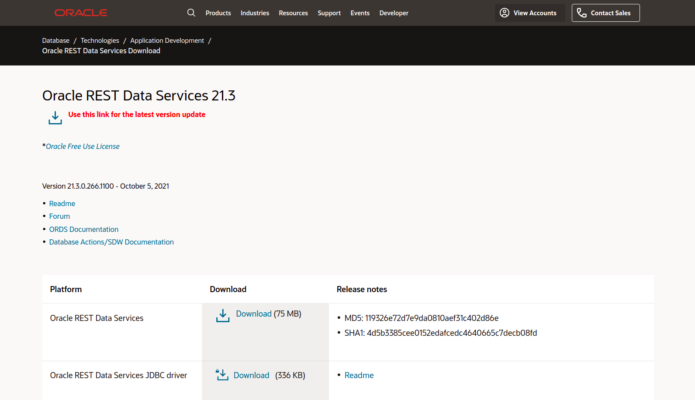The height and width of the screenshot is (400, 695).
Task: Open the Support menu
Action: (329, 13)
